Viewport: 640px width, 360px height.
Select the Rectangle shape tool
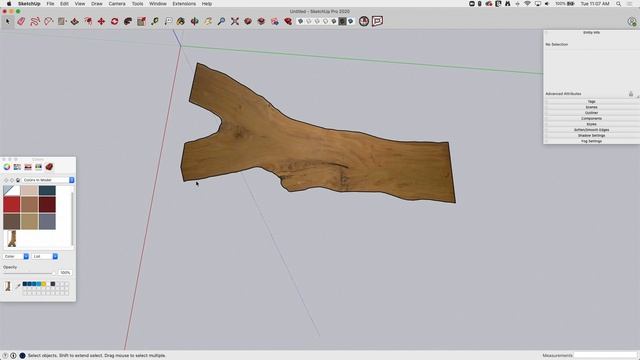pos(62,21)
